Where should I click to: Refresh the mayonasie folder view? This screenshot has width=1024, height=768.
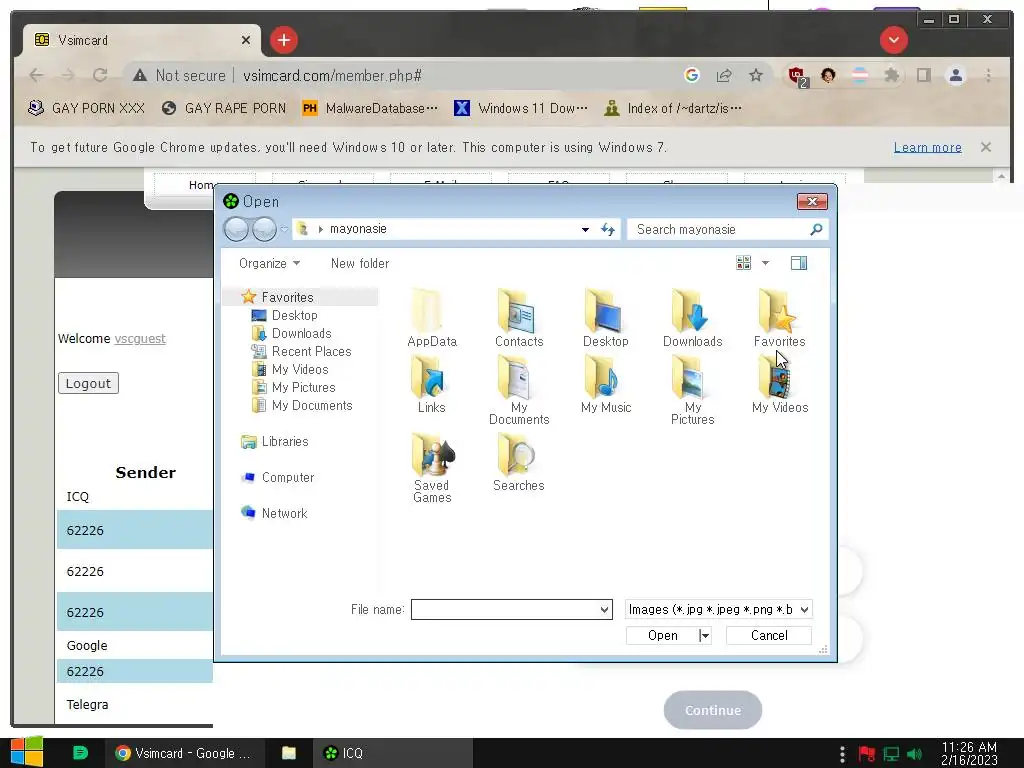coord(608,229)
